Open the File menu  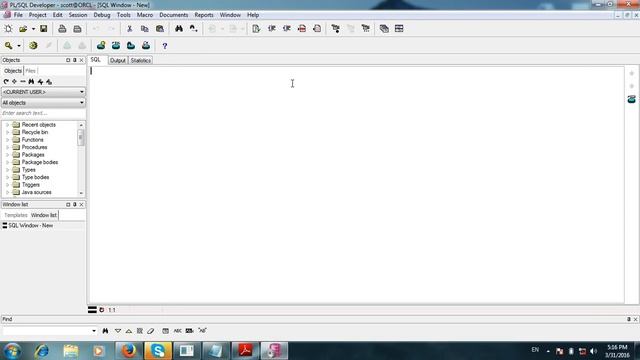click(x=18, y=15)
